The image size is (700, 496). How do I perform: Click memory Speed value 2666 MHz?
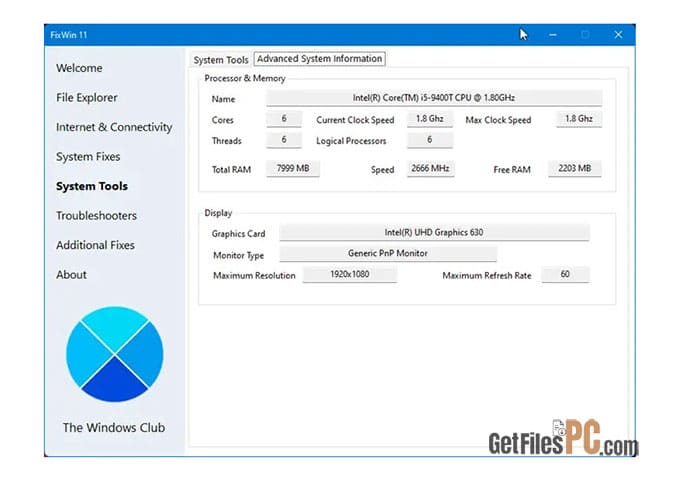click(x=430, y=168)
